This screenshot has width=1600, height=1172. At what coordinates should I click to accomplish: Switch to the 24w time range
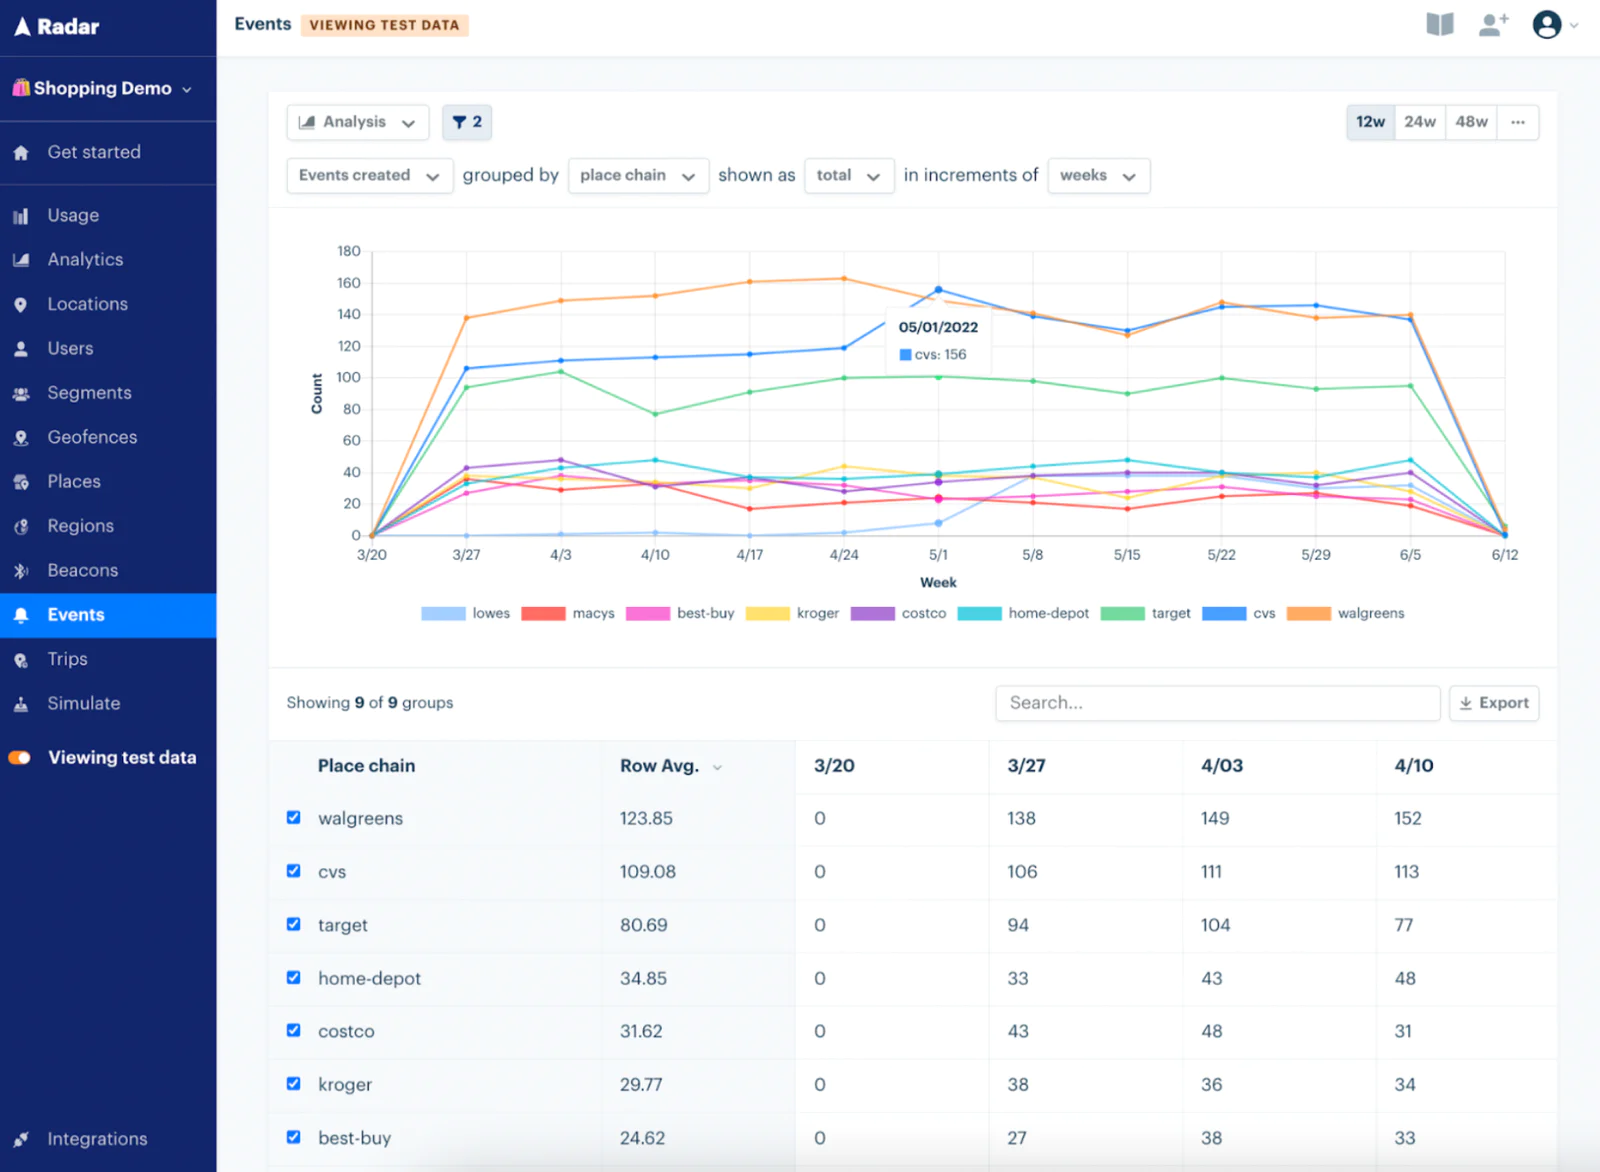tap(1420, 122)
